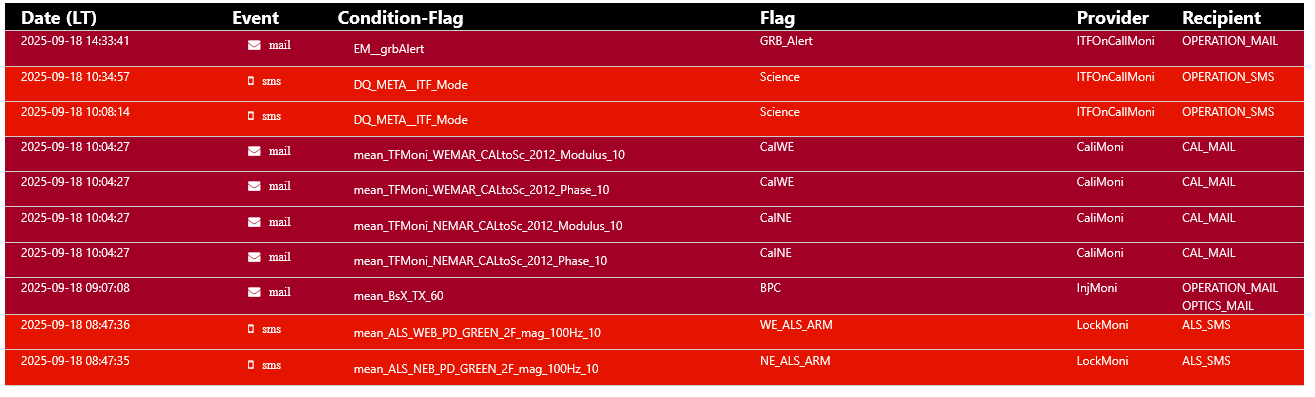1315x397 pixels.
Task: Click the mail icon for EM__grbAlert
Action: coord(254,45)
